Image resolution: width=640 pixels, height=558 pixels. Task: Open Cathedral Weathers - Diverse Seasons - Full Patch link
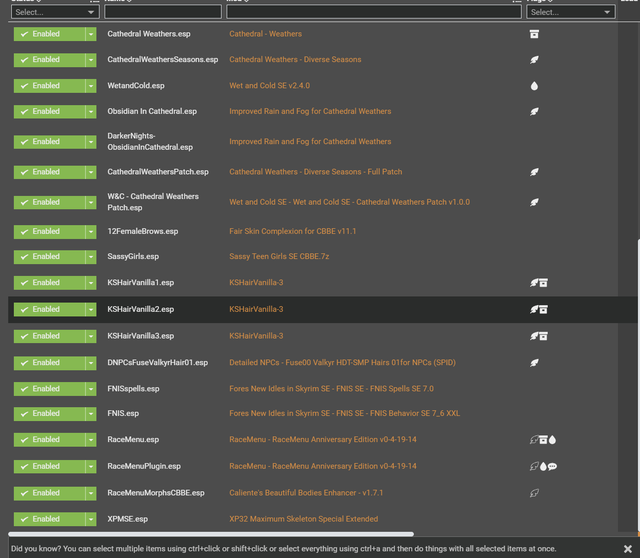click(x=316, y=172)
